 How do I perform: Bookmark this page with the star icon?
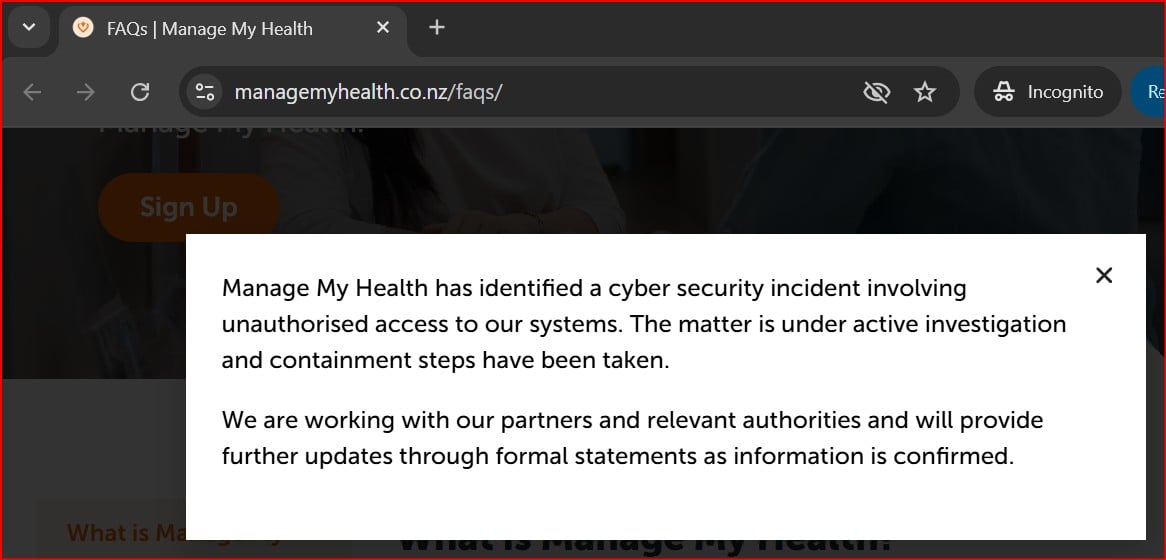(925, 92)
